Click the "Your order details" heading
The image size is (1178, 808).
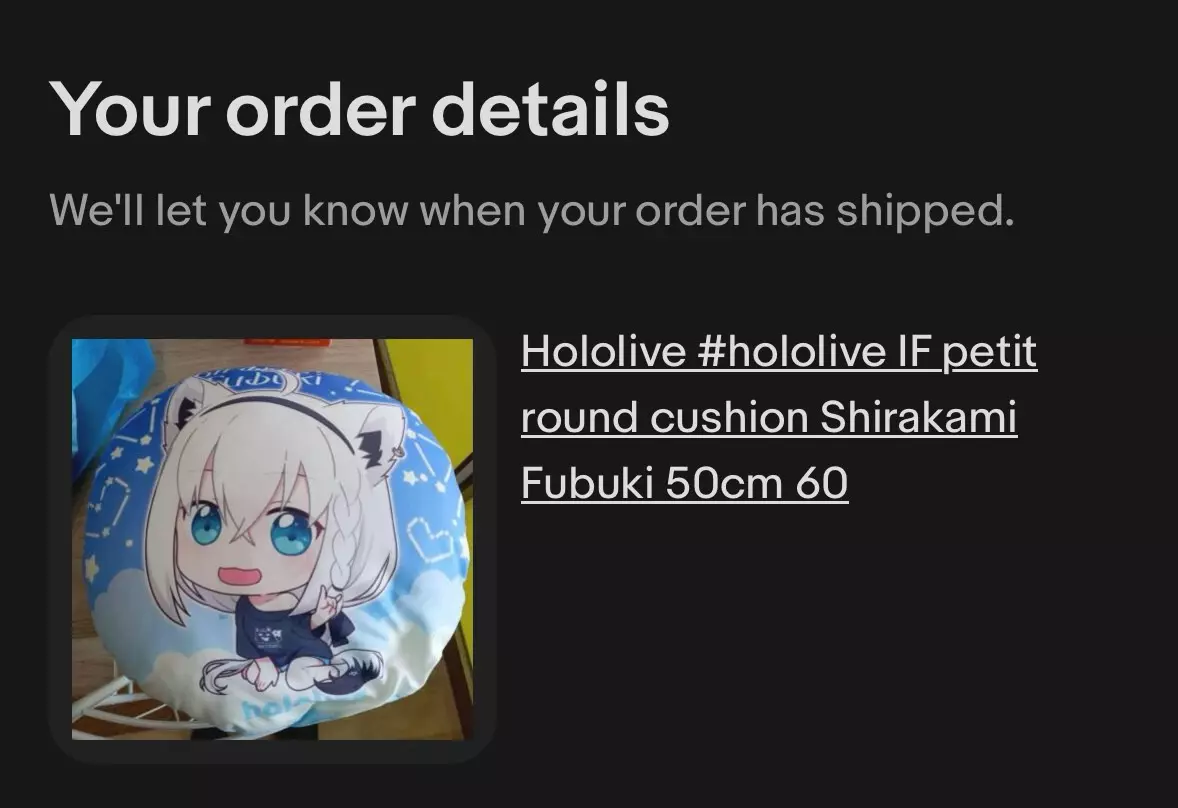[359, 109]
